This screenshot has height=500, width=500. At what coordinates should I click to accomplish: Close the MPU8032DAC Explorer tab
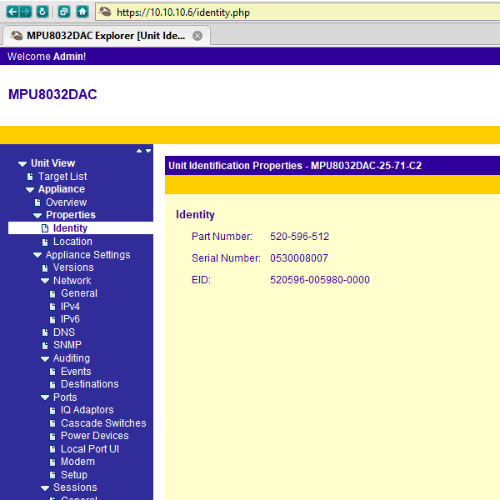click(197, 36)
